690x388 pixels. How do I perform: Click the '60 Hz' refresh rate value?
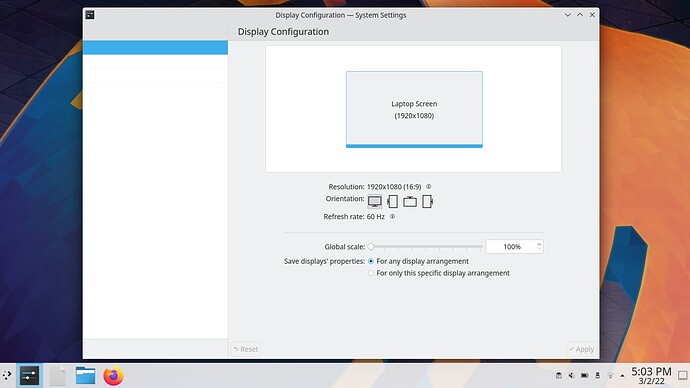click(x=376, y=216)
